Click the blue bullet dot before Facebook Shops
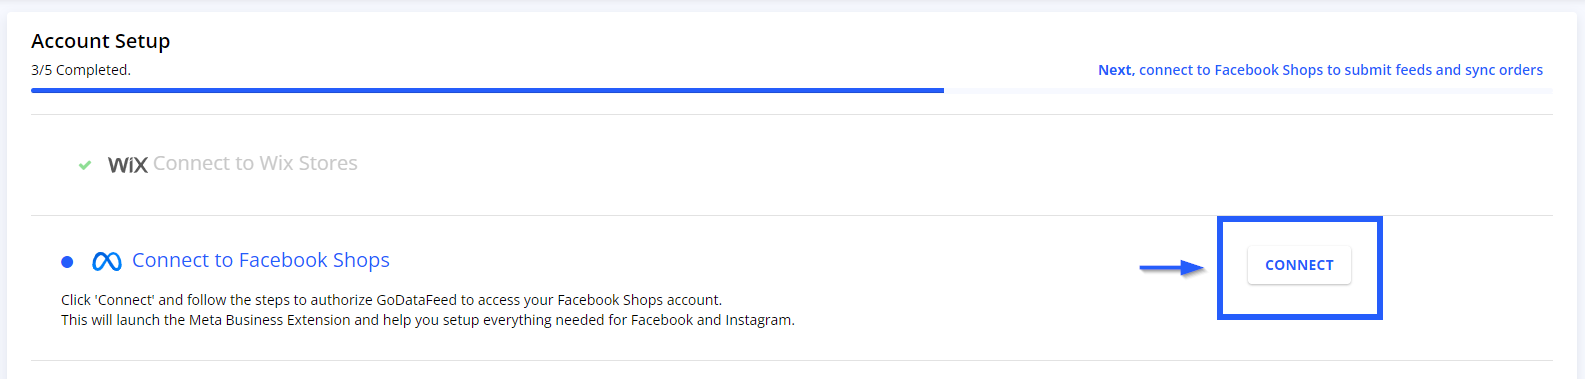The width and height of the screenshot is (1585, 379). (x=67, y=262)
